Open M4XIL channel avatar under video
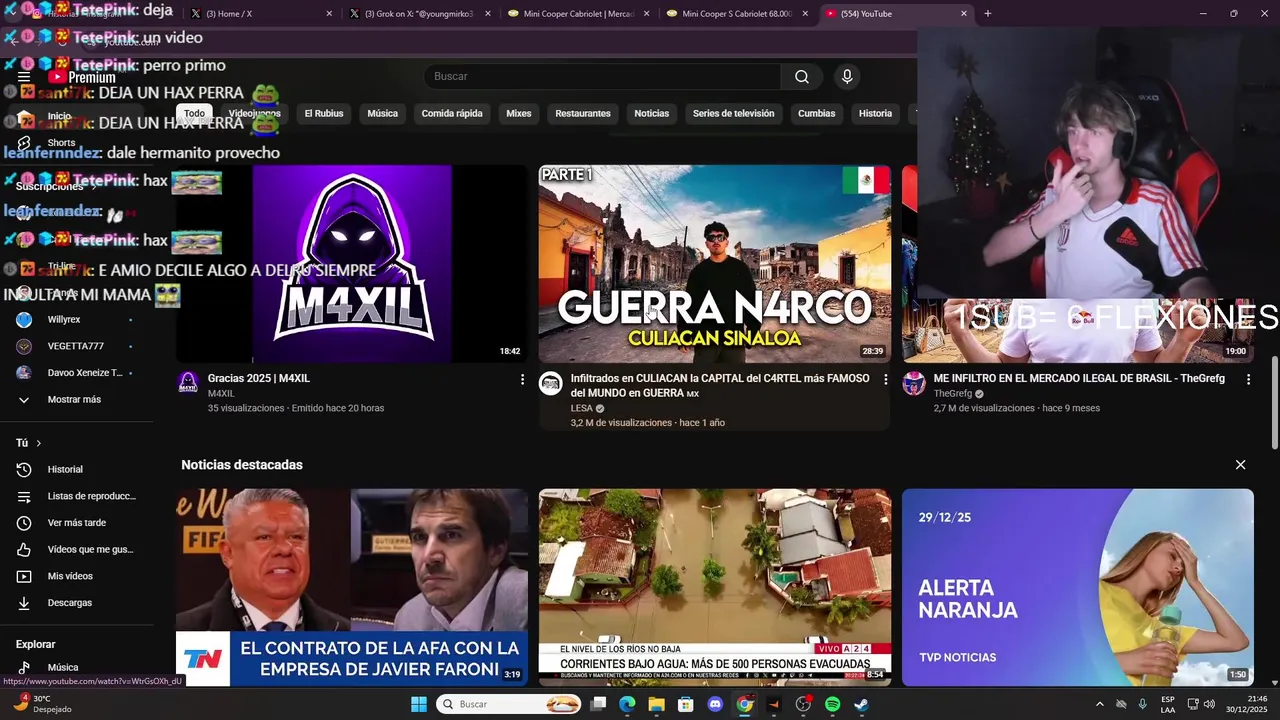 pos(188,383)
